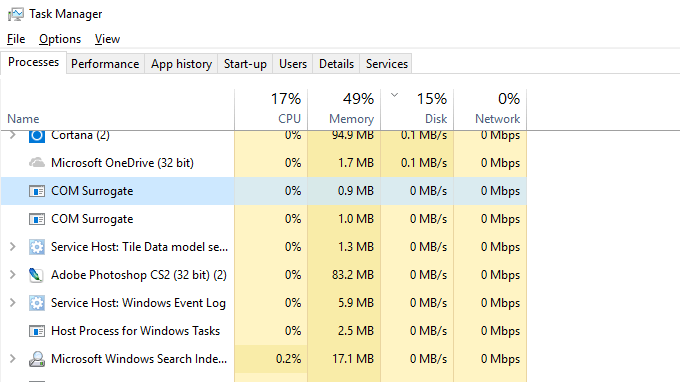This screenshot has height=382, width=680.
Task: Expand the Cortana process group
Action: [13, 135]
